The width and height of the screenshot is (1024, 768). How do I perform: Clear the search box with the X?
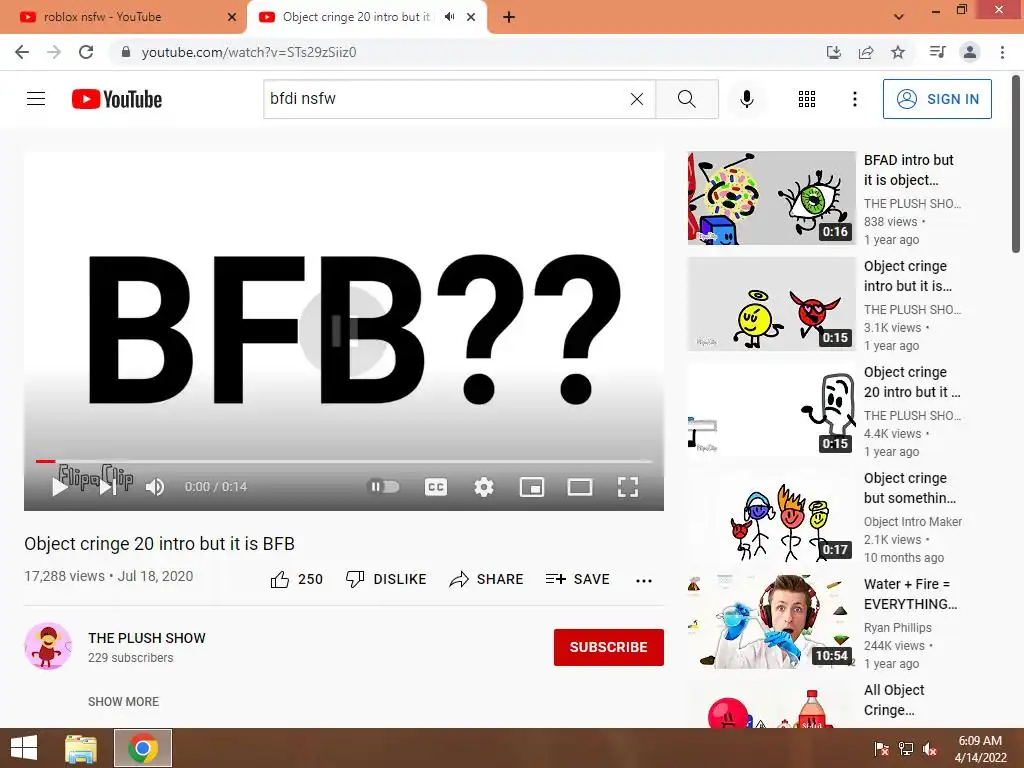pyautogui.click(x=637, y=99)
